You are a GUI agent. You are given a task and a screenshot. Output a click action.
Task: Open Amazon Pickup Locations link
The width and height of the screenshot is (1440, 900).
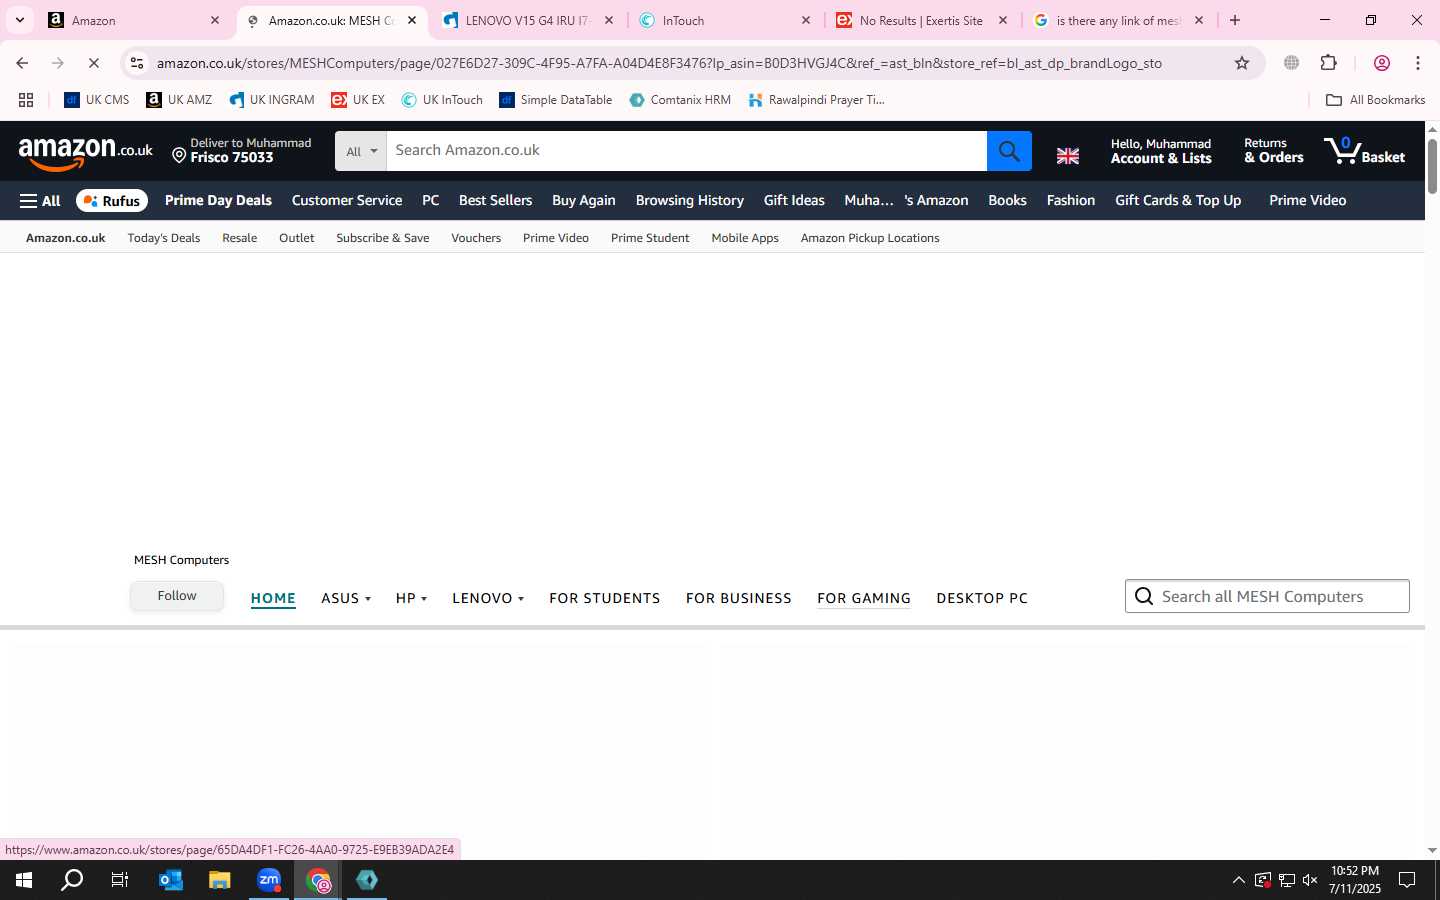click(x=870, y=238)
